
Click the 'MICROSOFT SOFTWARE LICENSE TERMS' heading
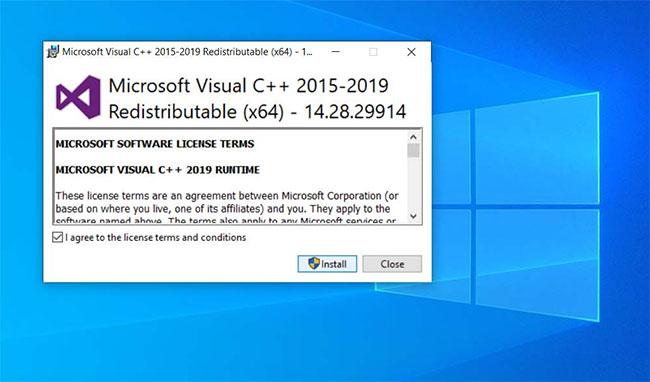155,144
